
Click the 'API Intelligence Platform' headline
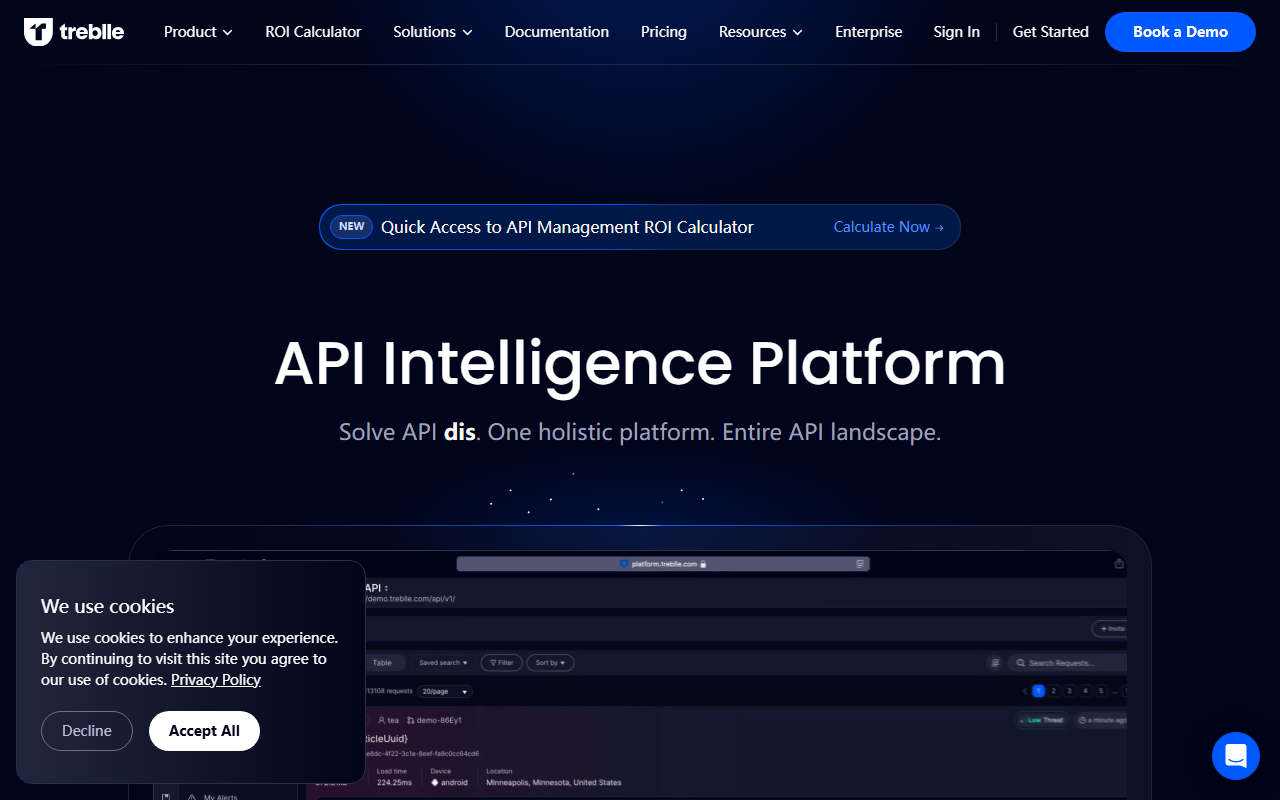click(x=640, y=364)
